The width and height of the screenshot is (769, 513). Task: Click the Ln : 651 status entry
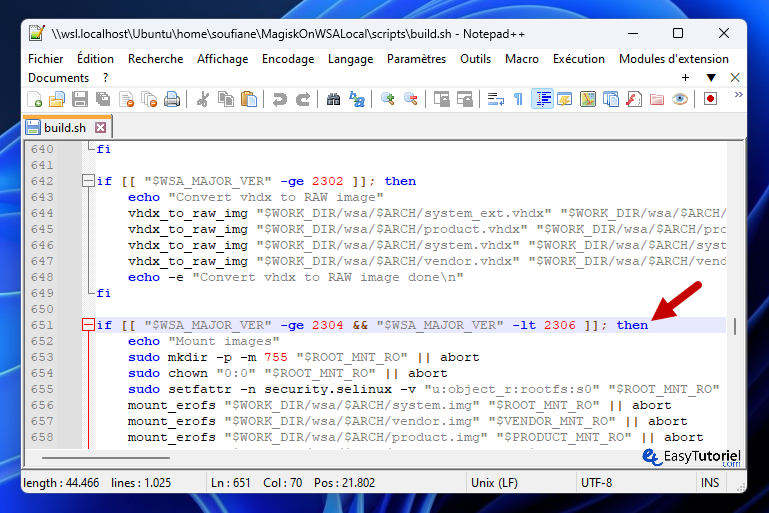(x=231, y=483)
